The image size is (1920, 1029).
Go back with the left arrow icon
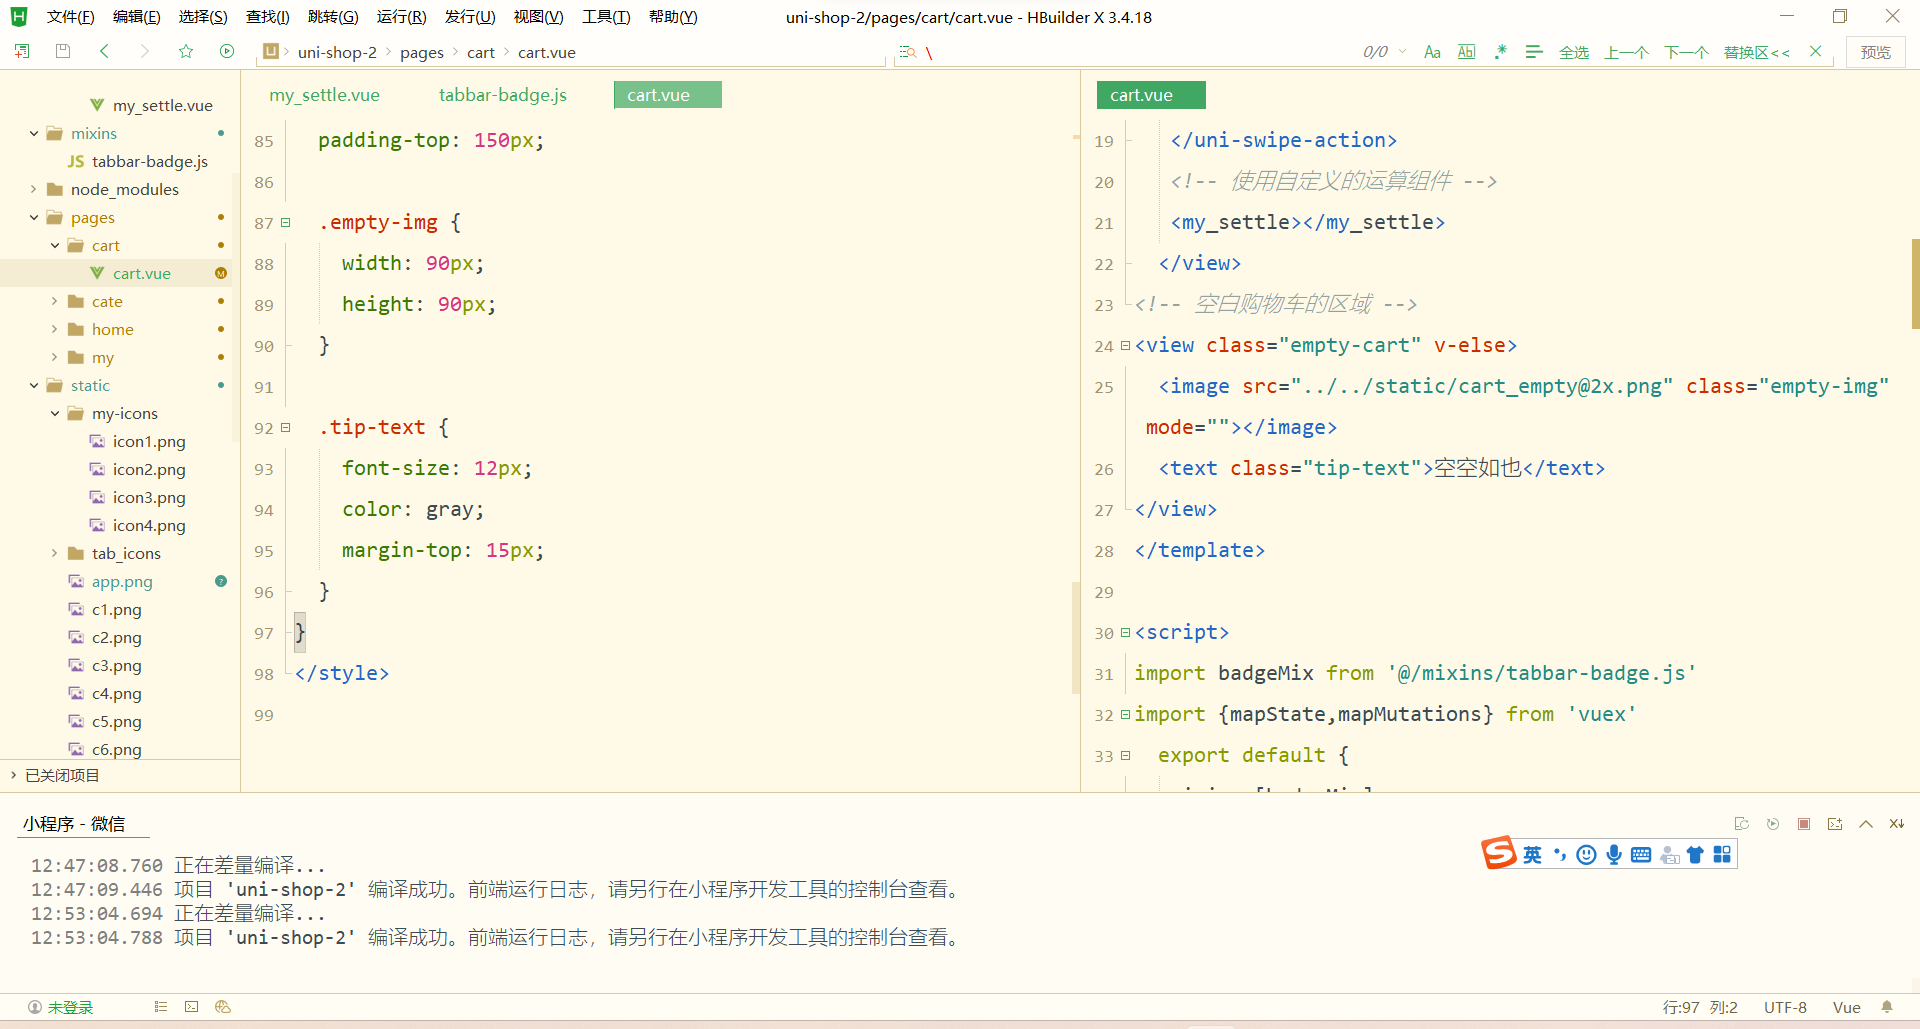click(104, 51)
